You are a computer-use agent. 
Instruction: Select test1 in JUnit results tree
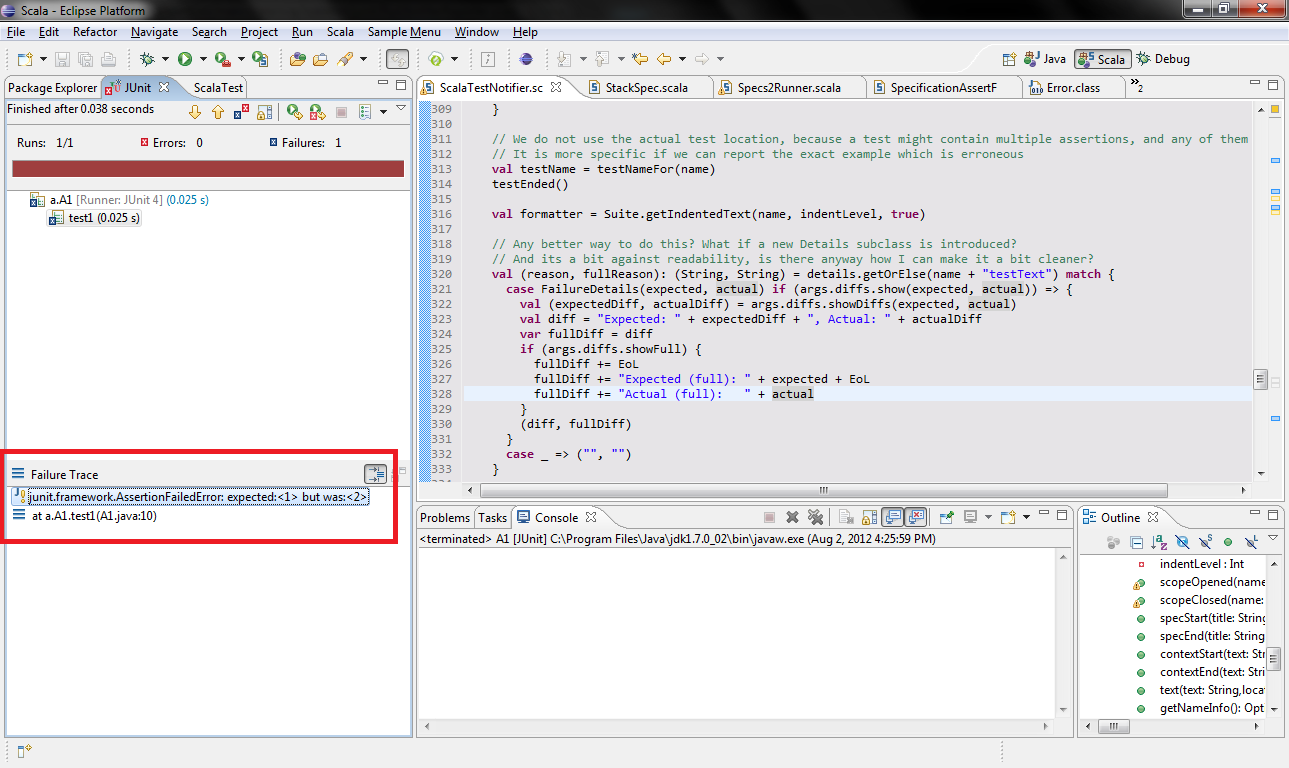(x=95, y=218)
